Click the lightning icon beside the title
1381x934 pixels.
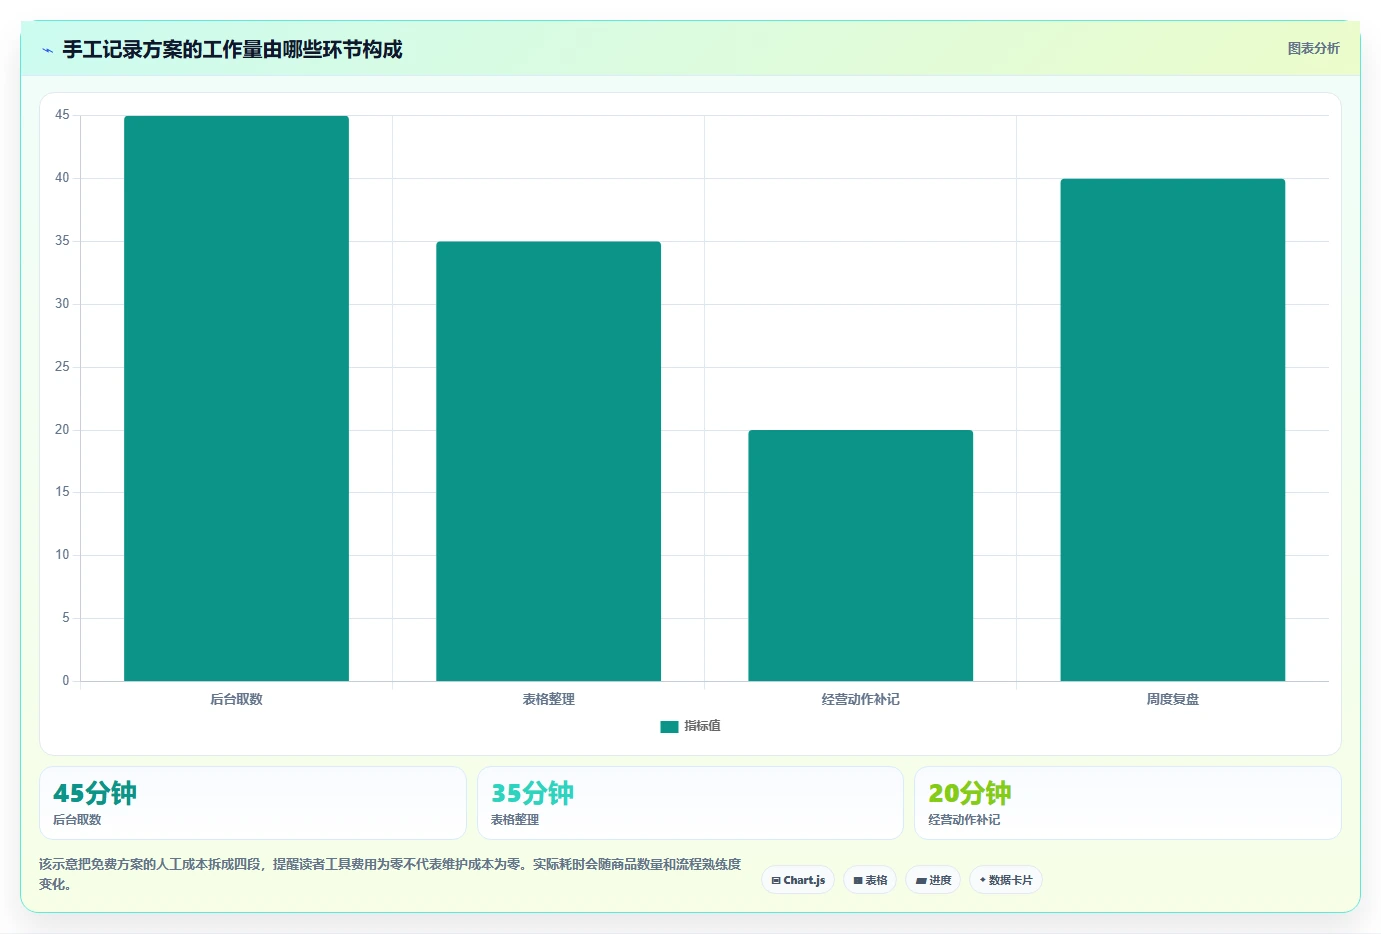(x=47, y=50)
